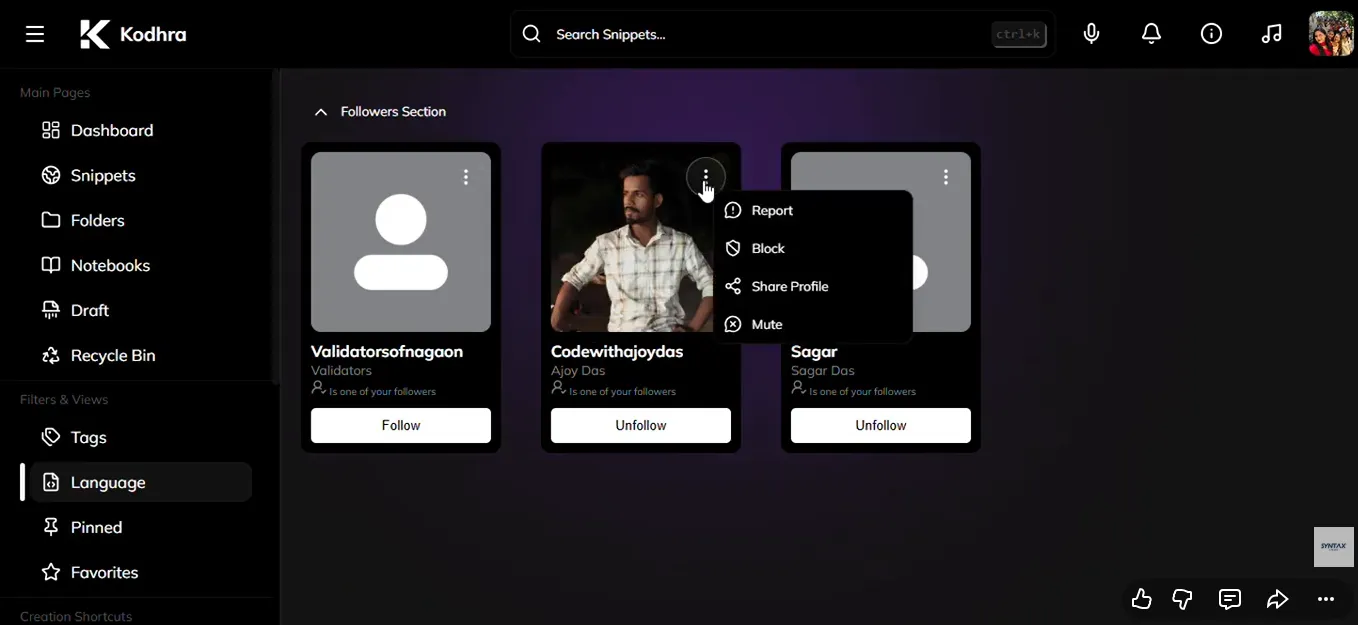Open options menu for Sagar card
The width and height of the screenshot is (1358, 625).
pos(946,177)
